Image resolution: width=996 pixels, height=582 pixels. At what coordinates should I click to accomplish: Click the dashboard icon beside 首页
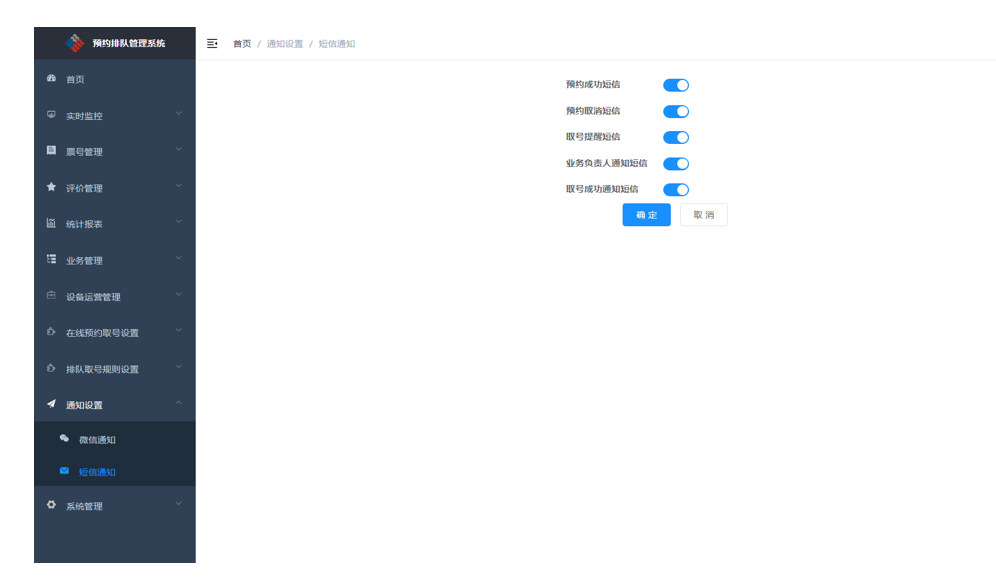point(51,79)
